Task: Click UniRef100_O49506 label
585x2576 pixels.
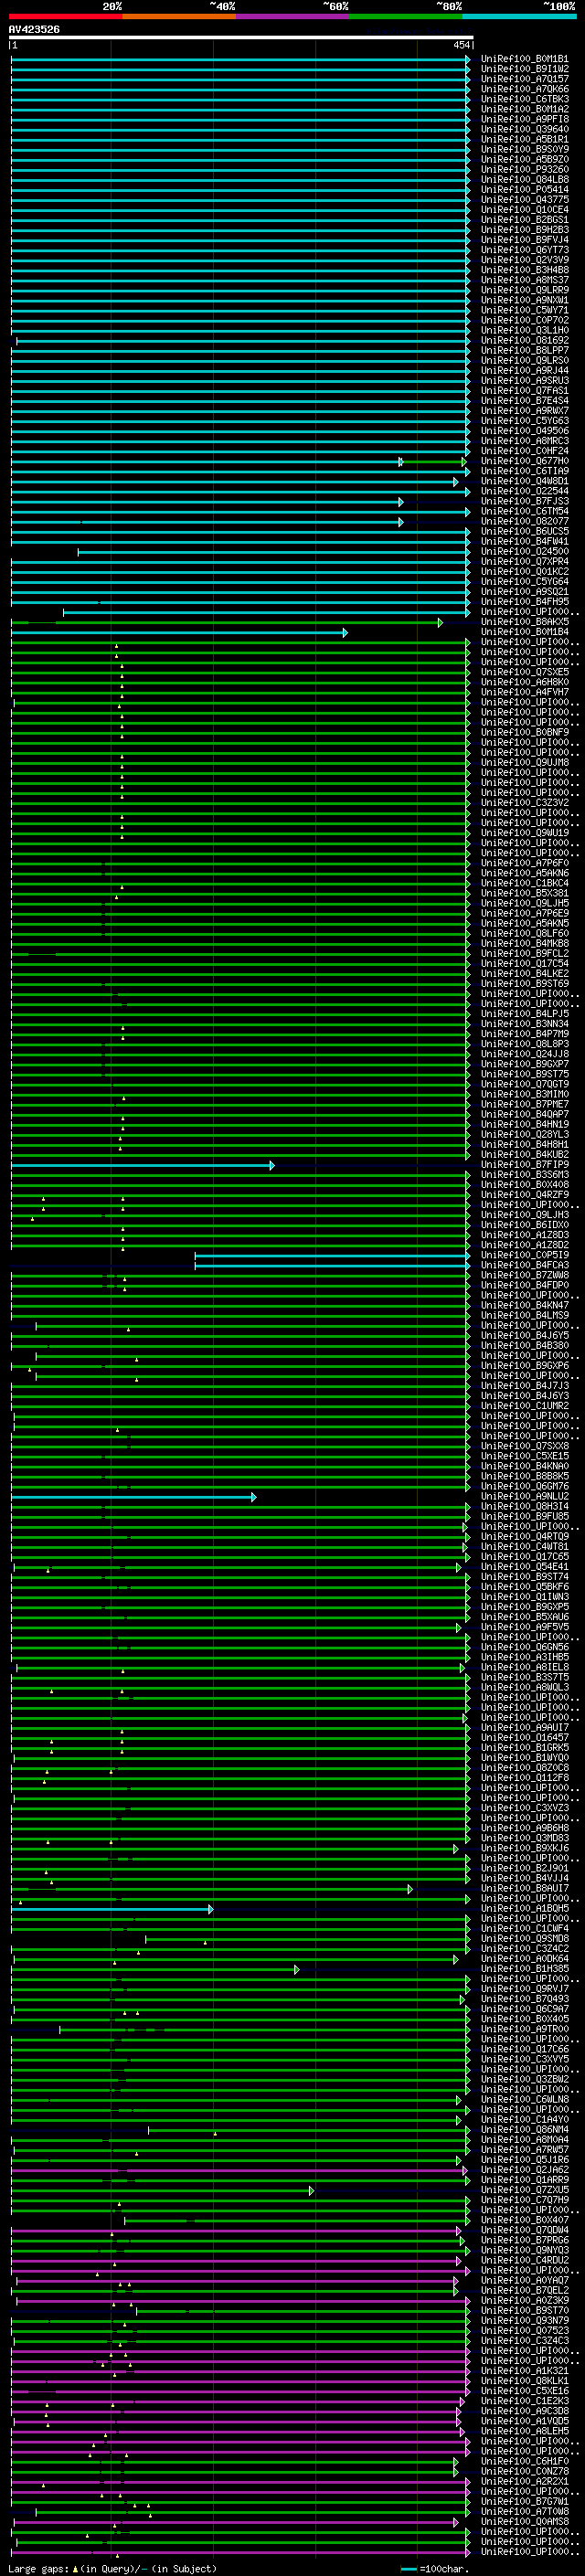Action: pos(525,431)
